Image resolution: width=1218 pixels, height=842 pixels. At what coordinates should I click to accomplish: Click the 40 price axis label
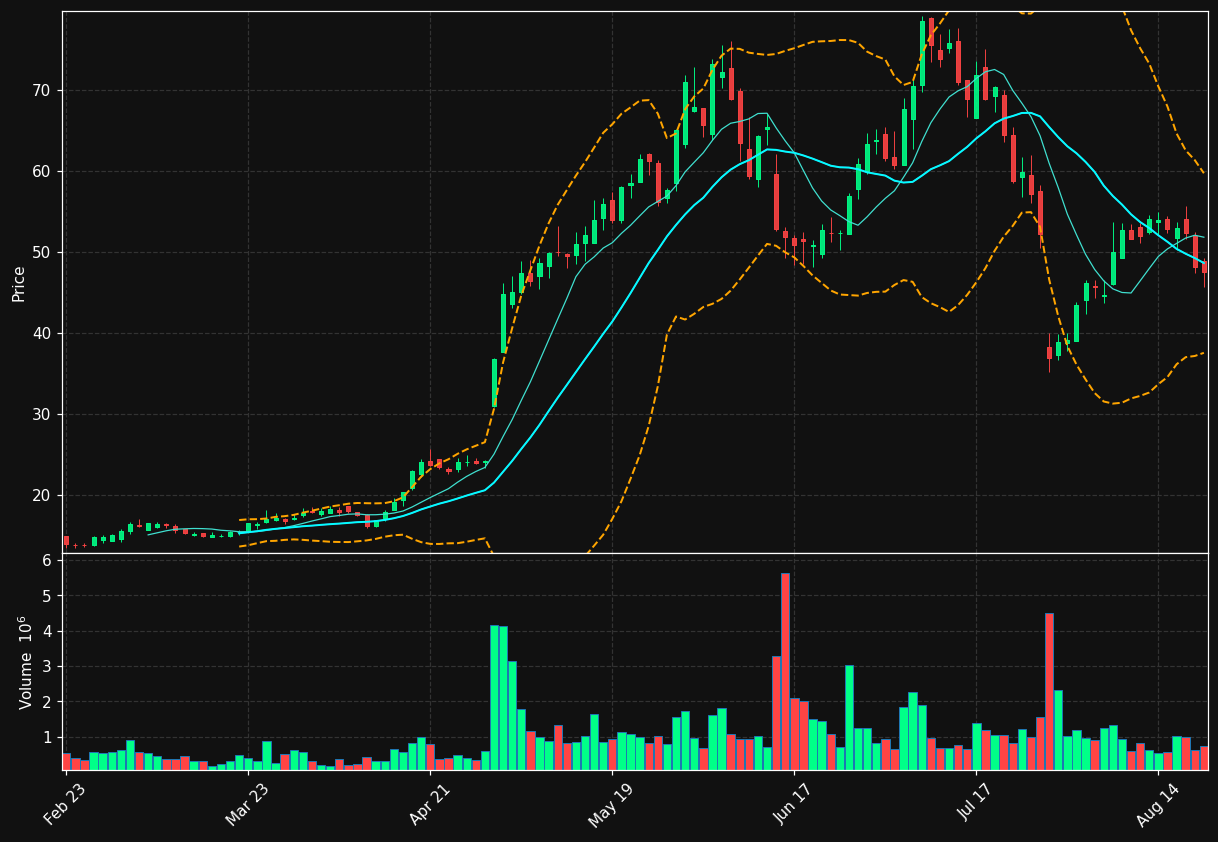tap(41, 334)
